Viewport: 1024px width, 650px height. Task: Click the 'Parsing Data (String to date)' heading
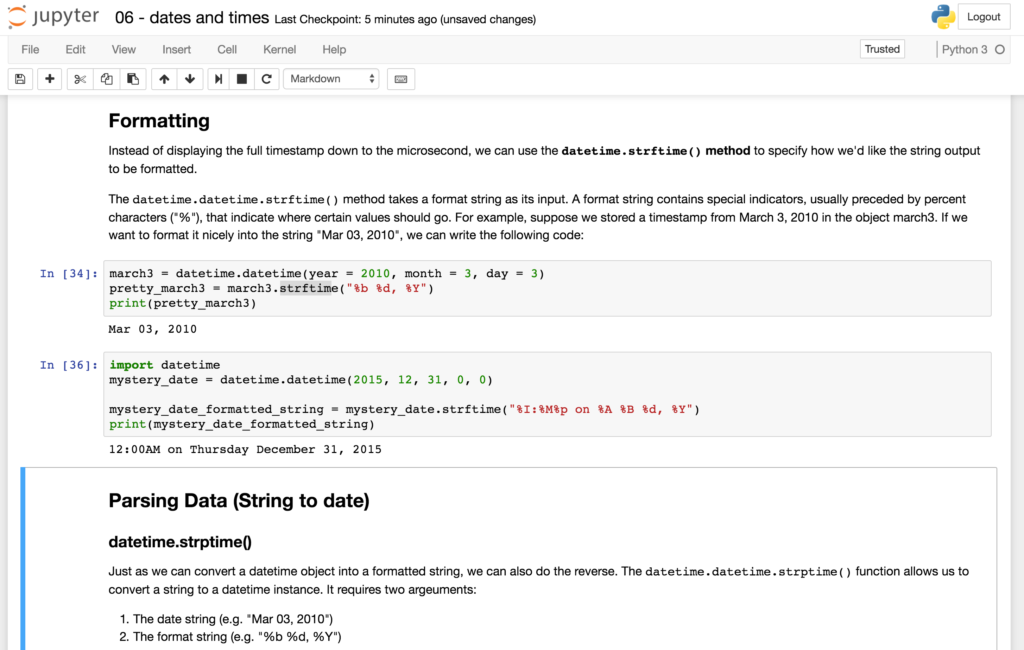pyautogui.click(x=239, y=500)
